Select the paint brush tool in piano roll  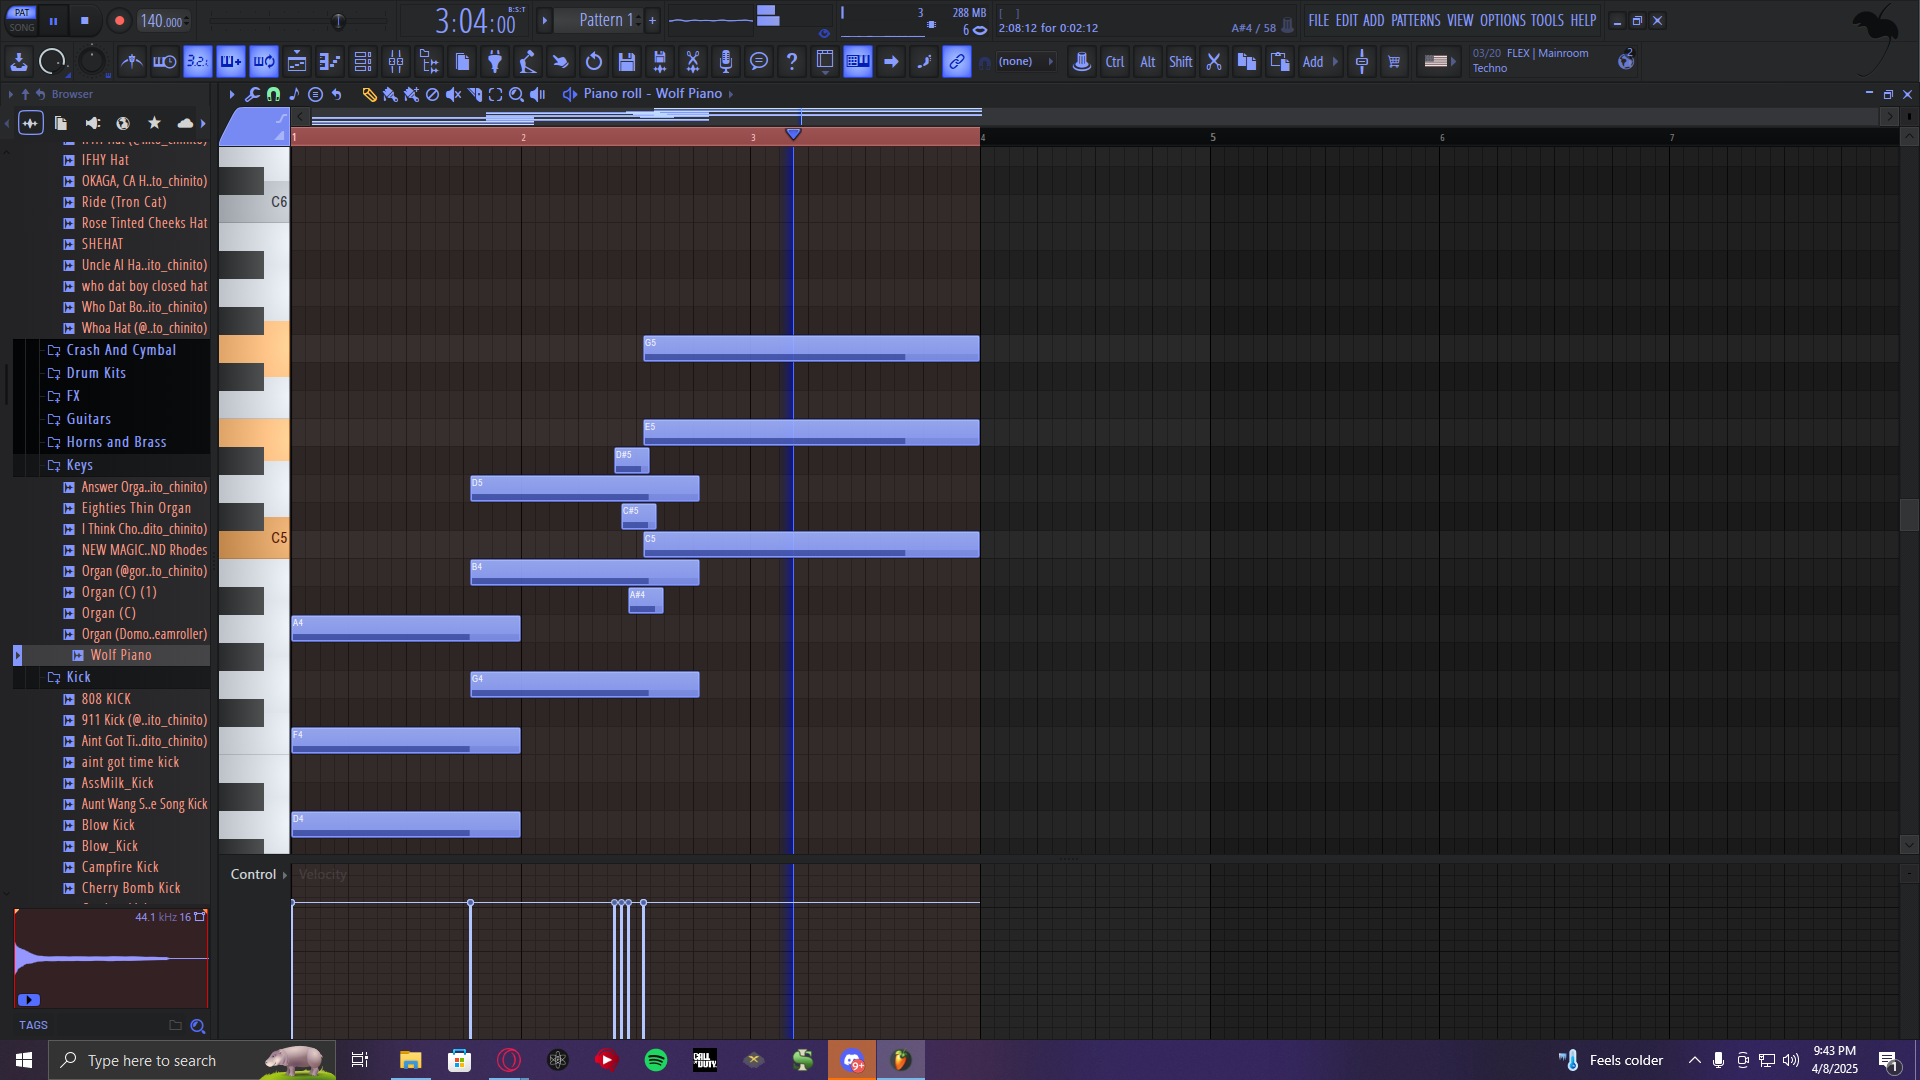click(x=390, y=94)
